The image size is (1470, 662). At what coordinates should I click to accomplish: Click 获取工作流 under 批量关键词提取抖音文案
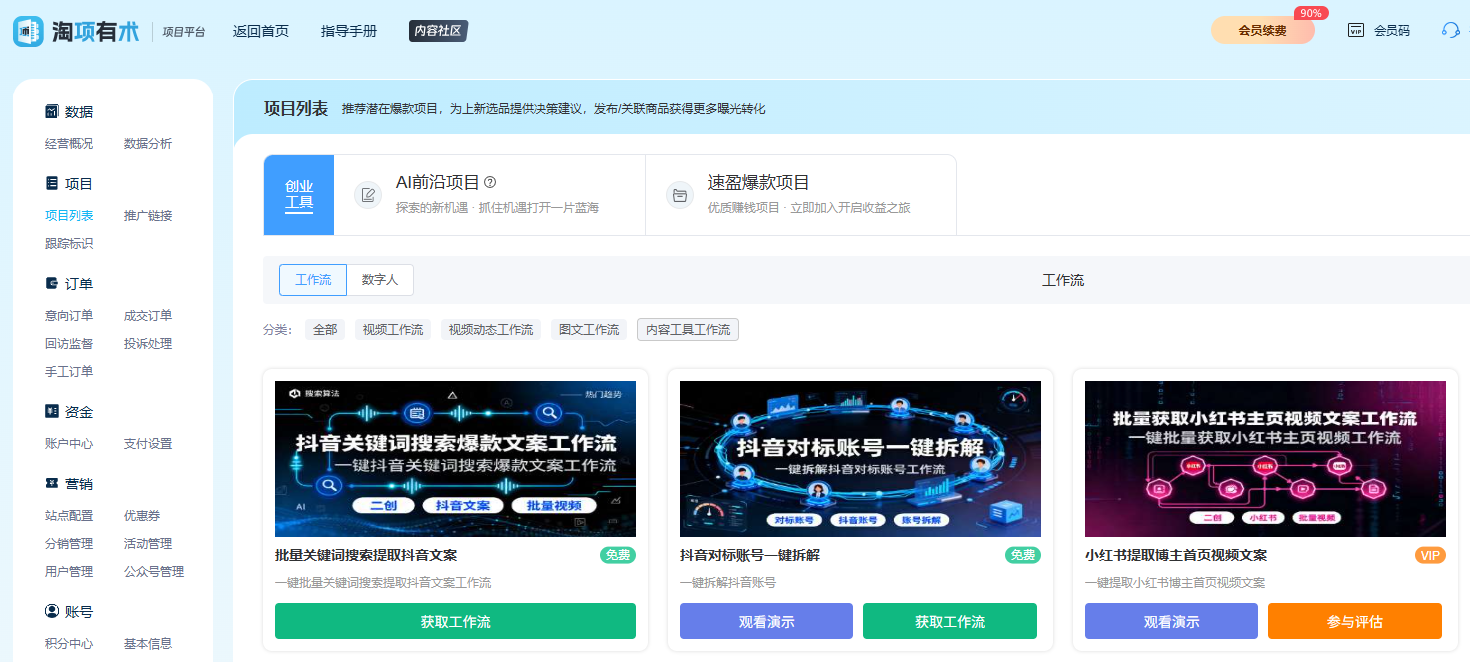(x=455, y=621)
